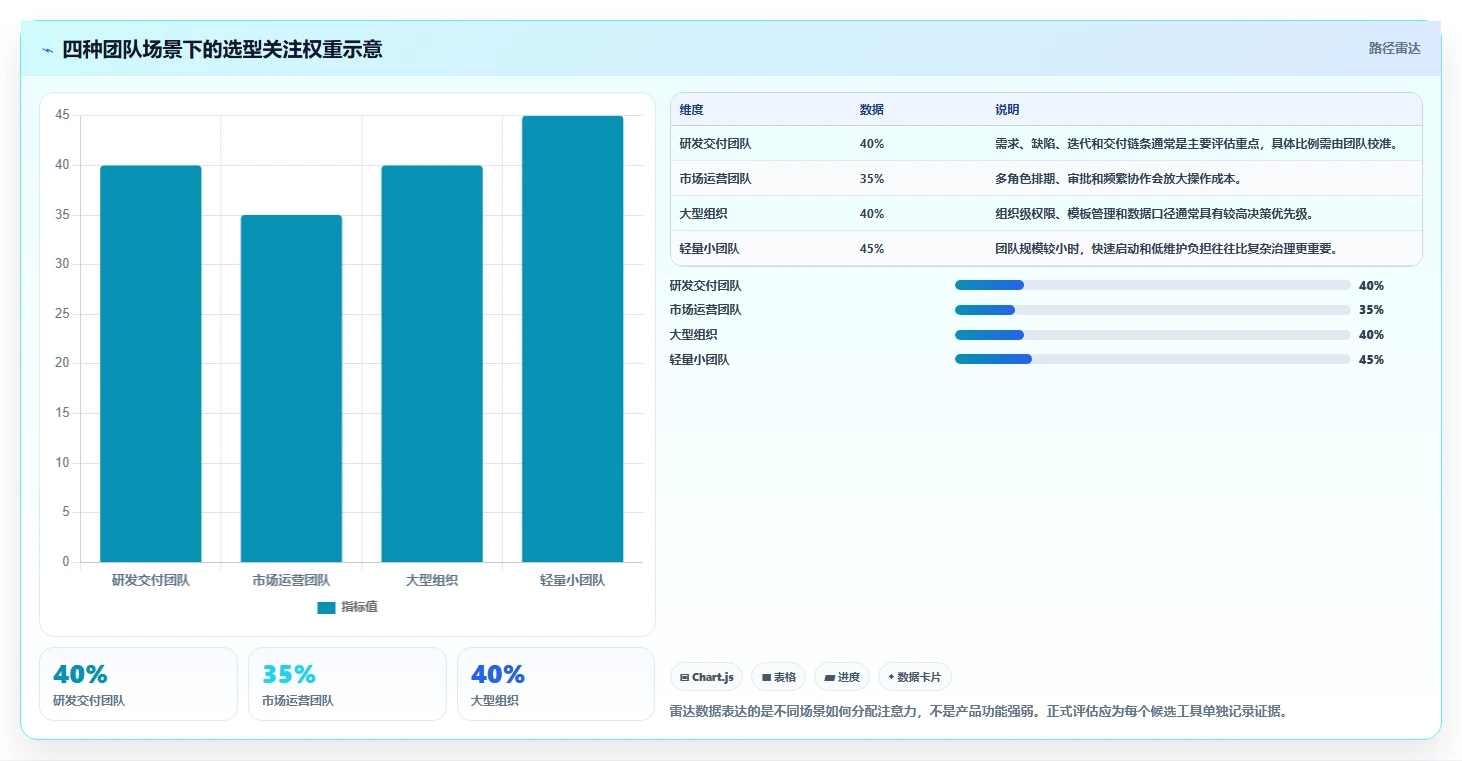Click the 轻量小团队 progress bar
Image resolution: width=1462 pixels, height=761 pixels.
tap(1152, 359)
